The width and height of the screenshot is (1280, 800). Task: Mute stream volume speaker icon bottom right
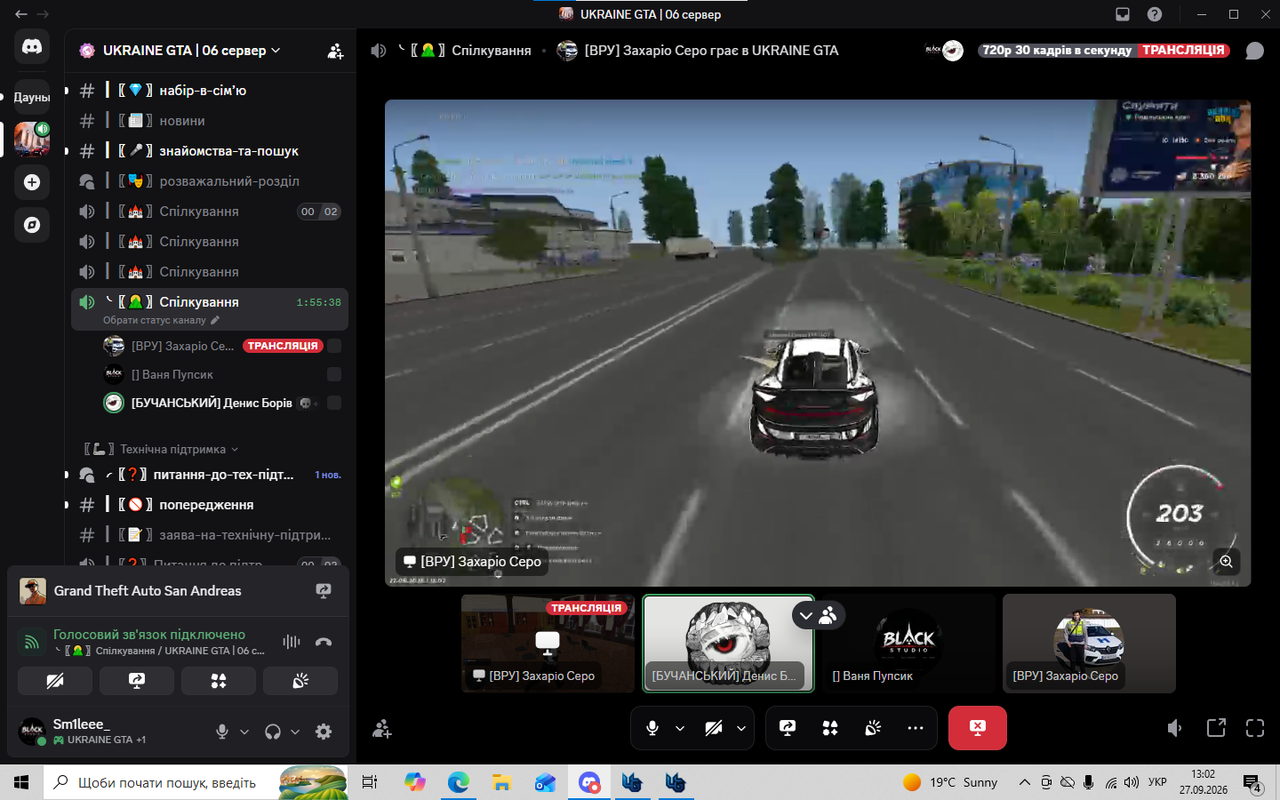1175,728
